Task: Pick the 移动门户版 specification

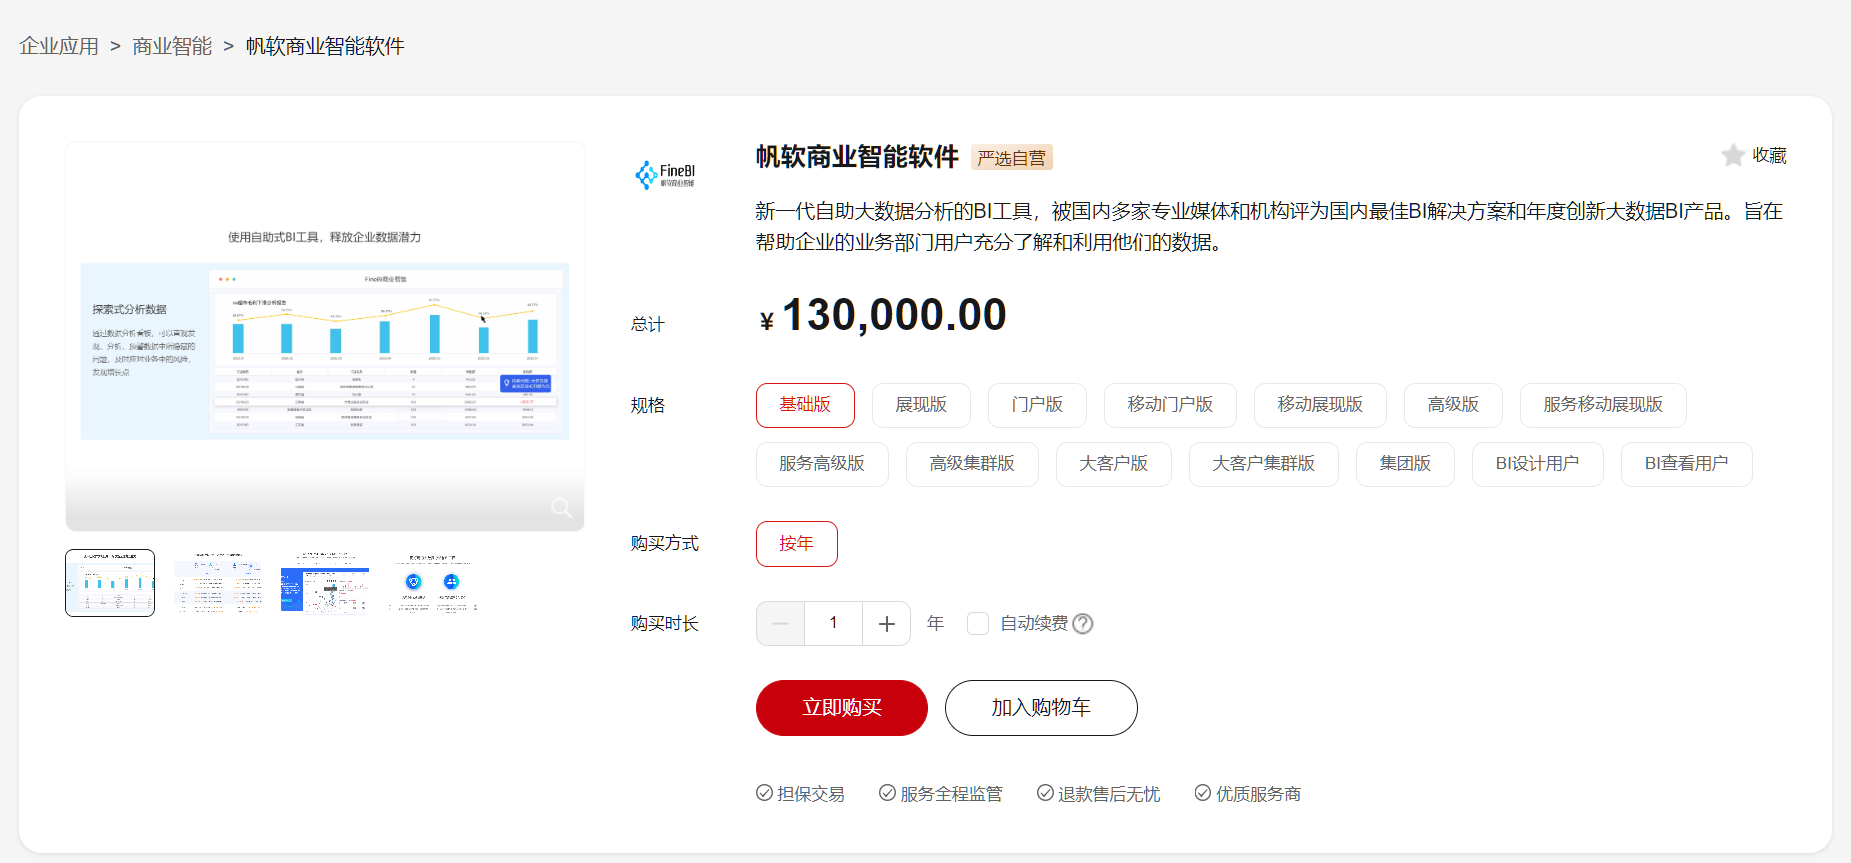Action: point(1170,405)
